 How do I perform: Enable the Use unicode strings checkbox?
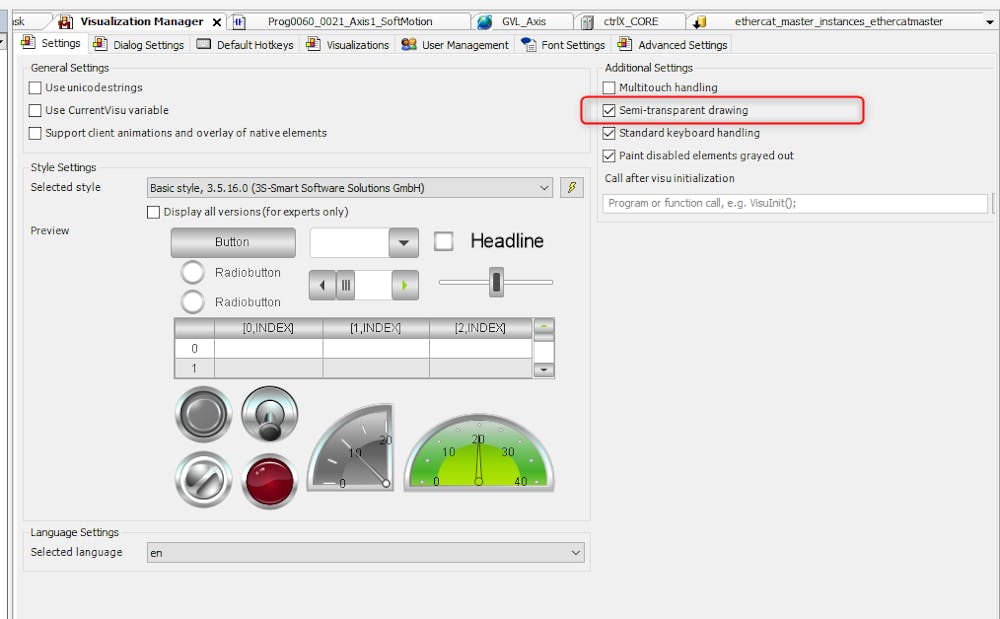pos(34,88)
